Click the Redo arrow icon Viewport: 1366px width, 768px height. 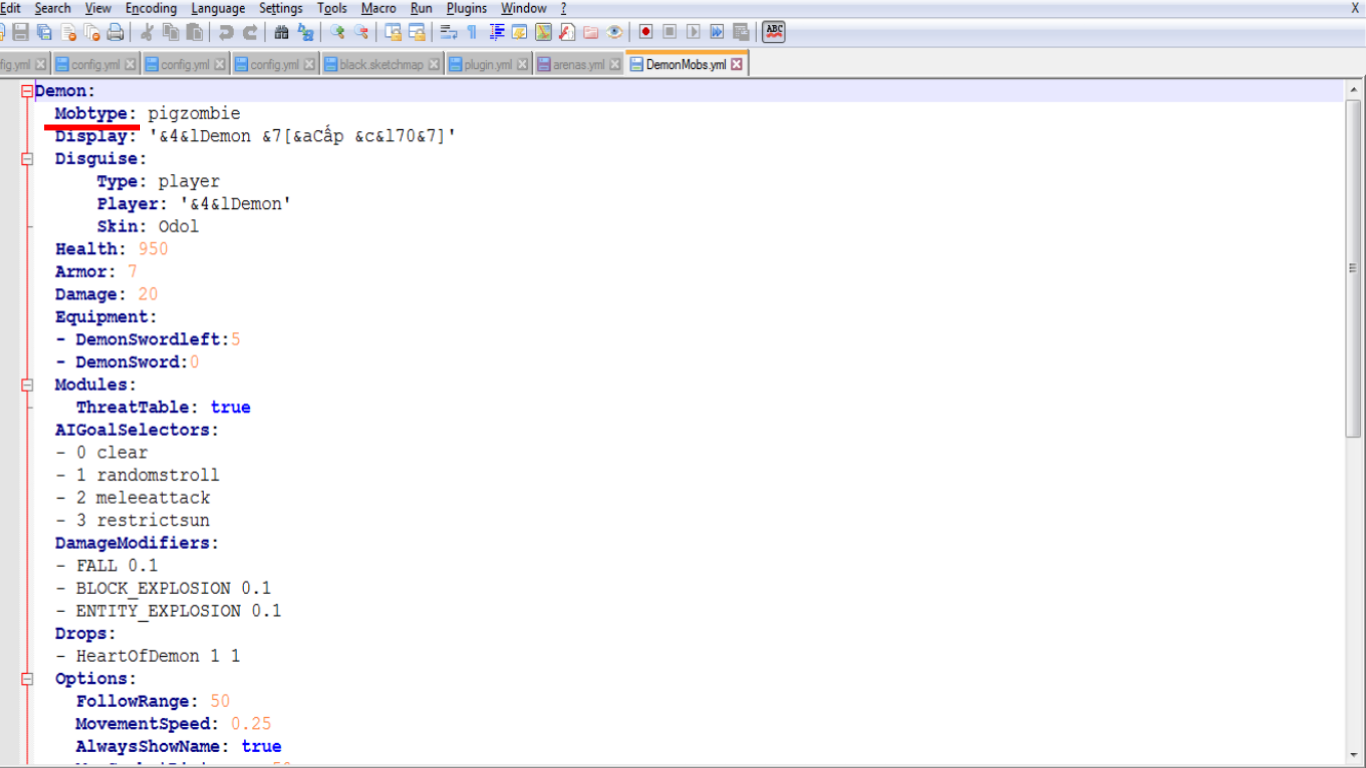[x=250, y=32]
